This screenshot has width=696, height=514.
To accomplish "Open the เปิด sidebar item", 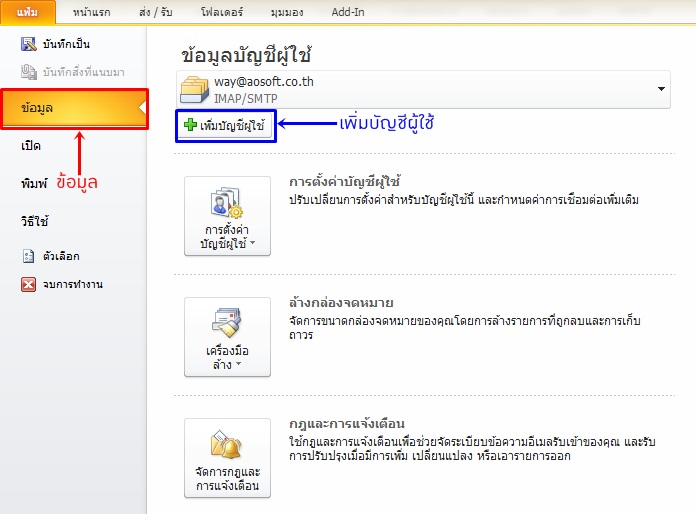I will coord(31,146).
